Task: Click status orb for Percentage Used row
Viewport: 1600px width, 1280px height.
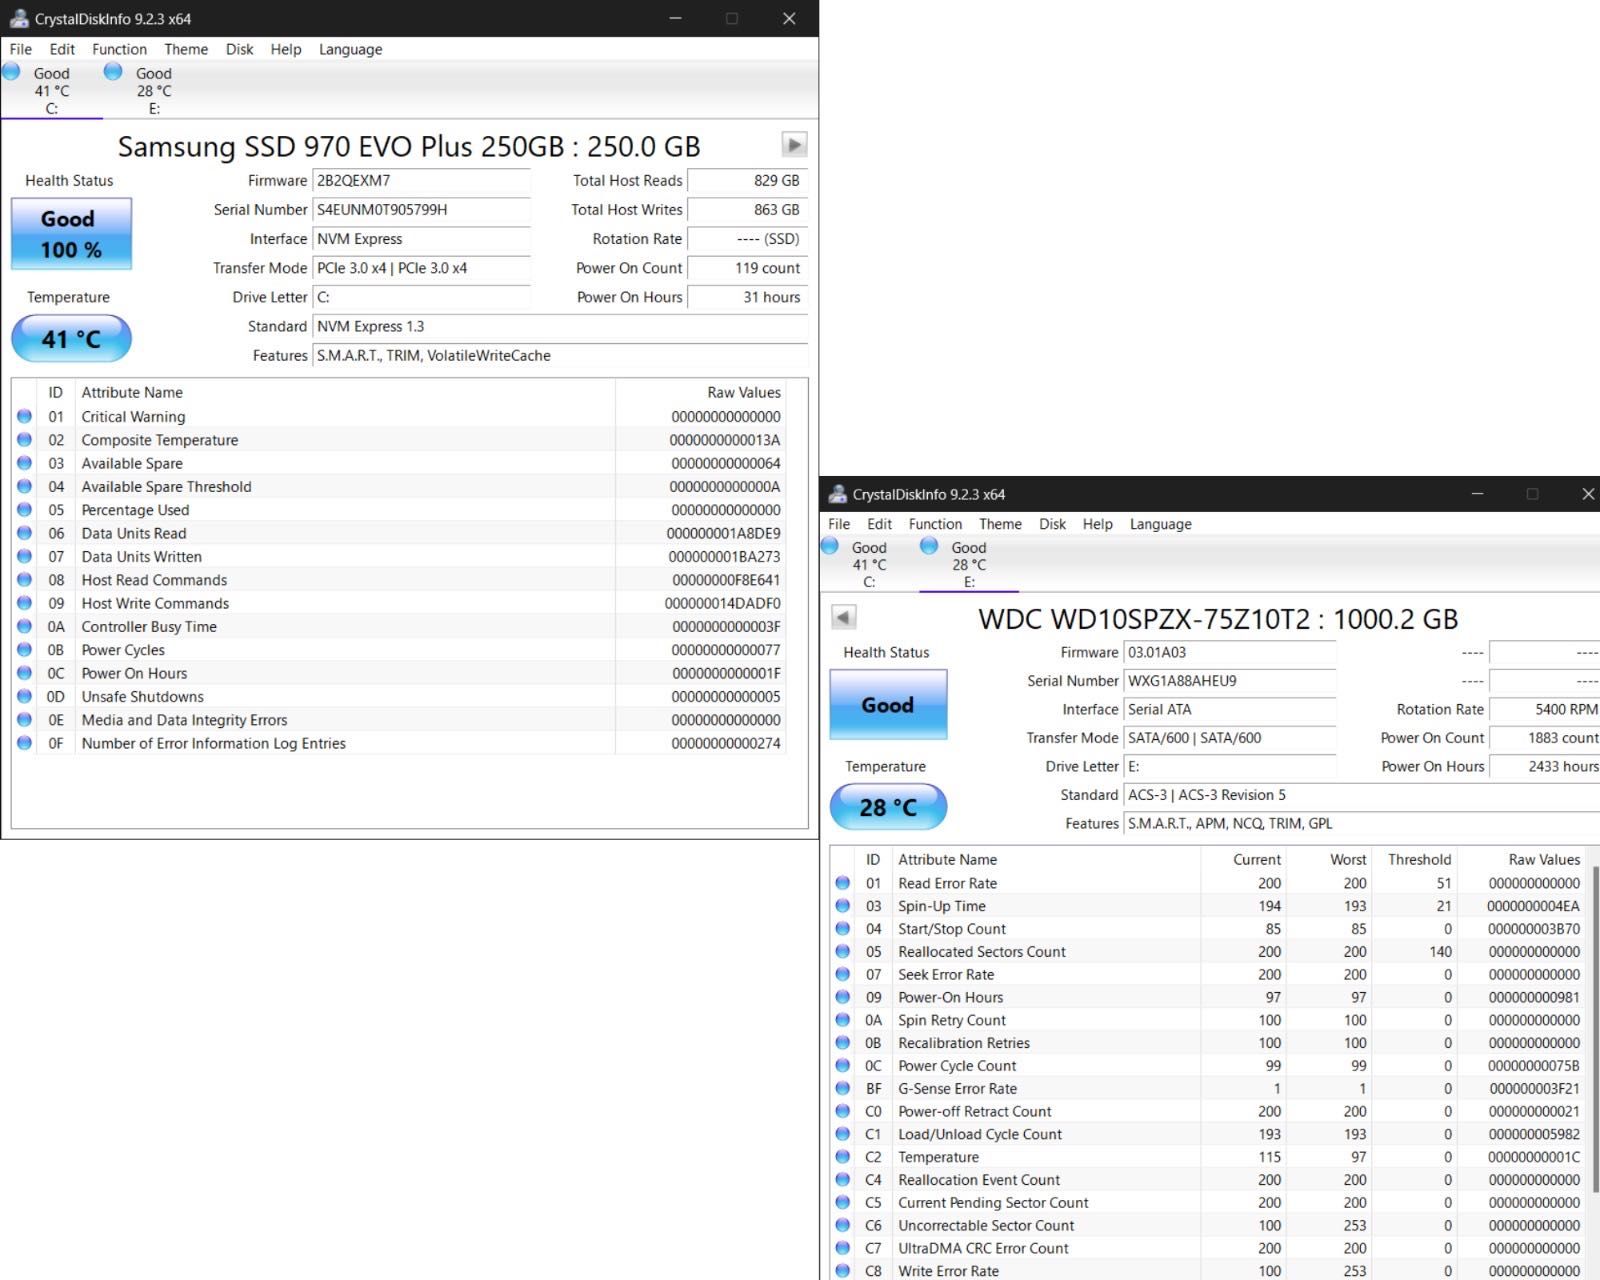Action: pyautogui.click(x=25, y=509)
